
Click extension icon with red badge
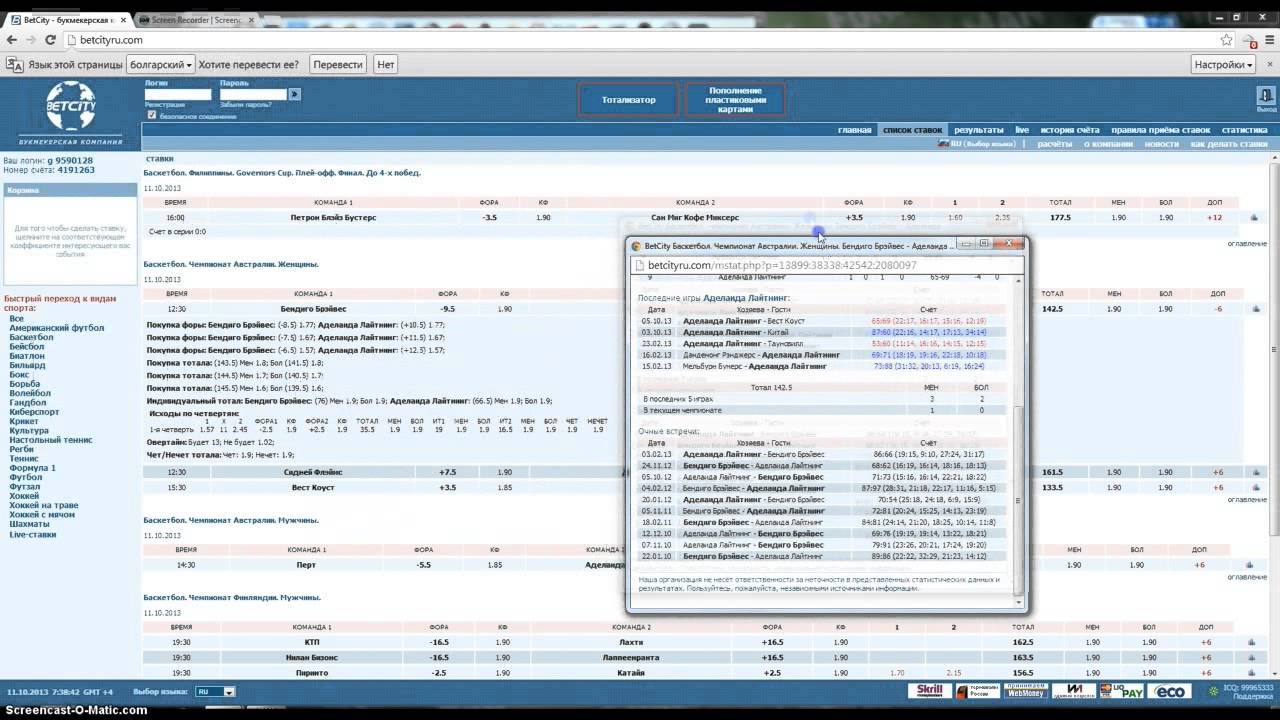click(1250, 40)
